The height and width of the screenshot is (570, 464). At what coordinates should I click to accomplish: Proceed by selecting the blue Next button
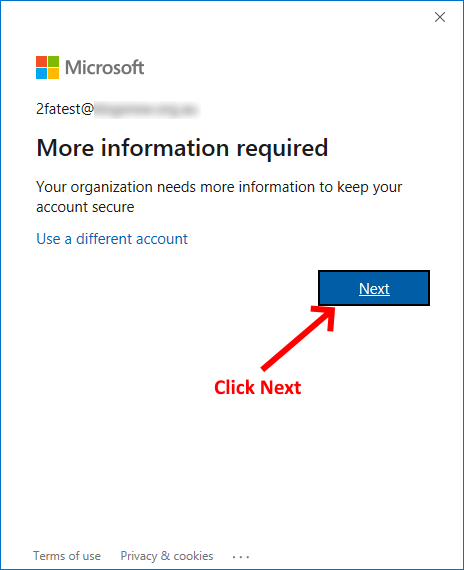tap(374, 288)
